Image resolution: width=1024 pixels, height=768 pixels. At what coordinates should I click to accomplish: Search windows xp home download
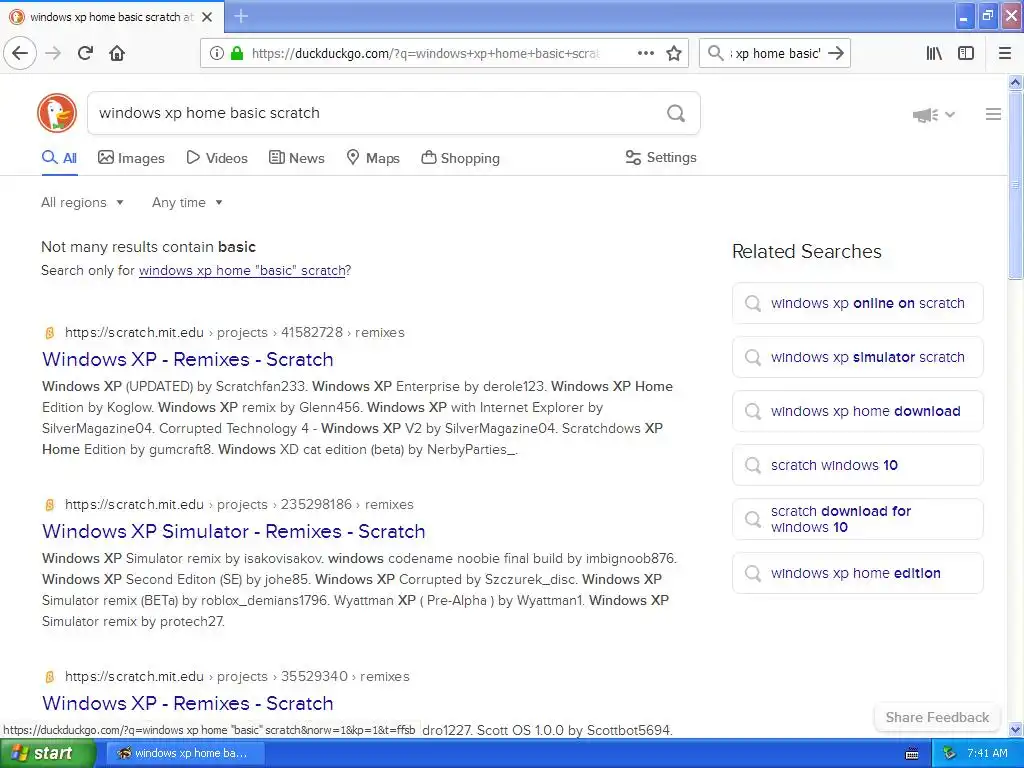click(x=857, y=411)
